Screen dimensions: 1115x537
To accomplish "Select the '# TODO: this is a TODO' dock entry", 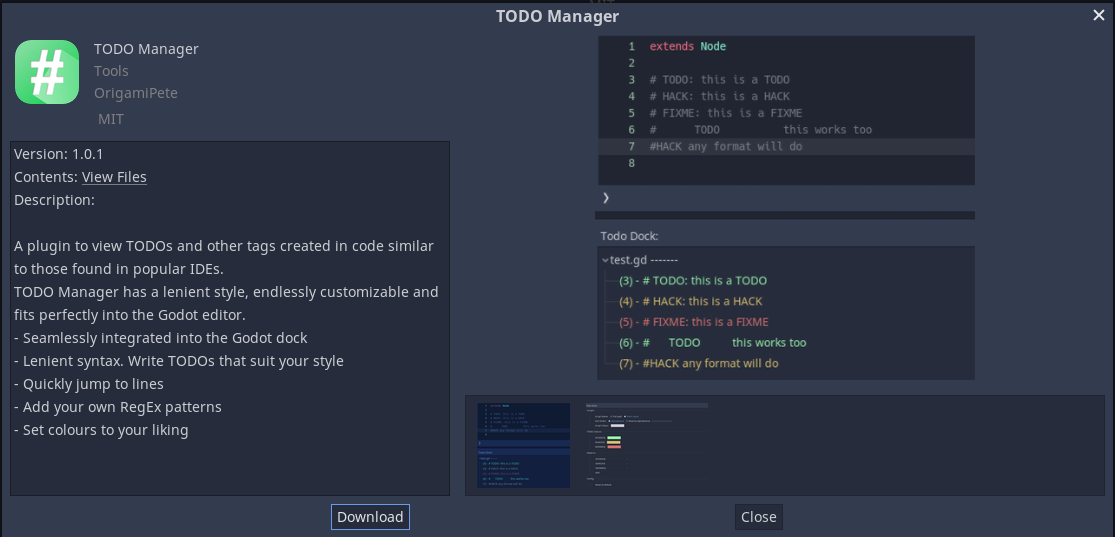I will pyautogui.click(x=693, y=281).
